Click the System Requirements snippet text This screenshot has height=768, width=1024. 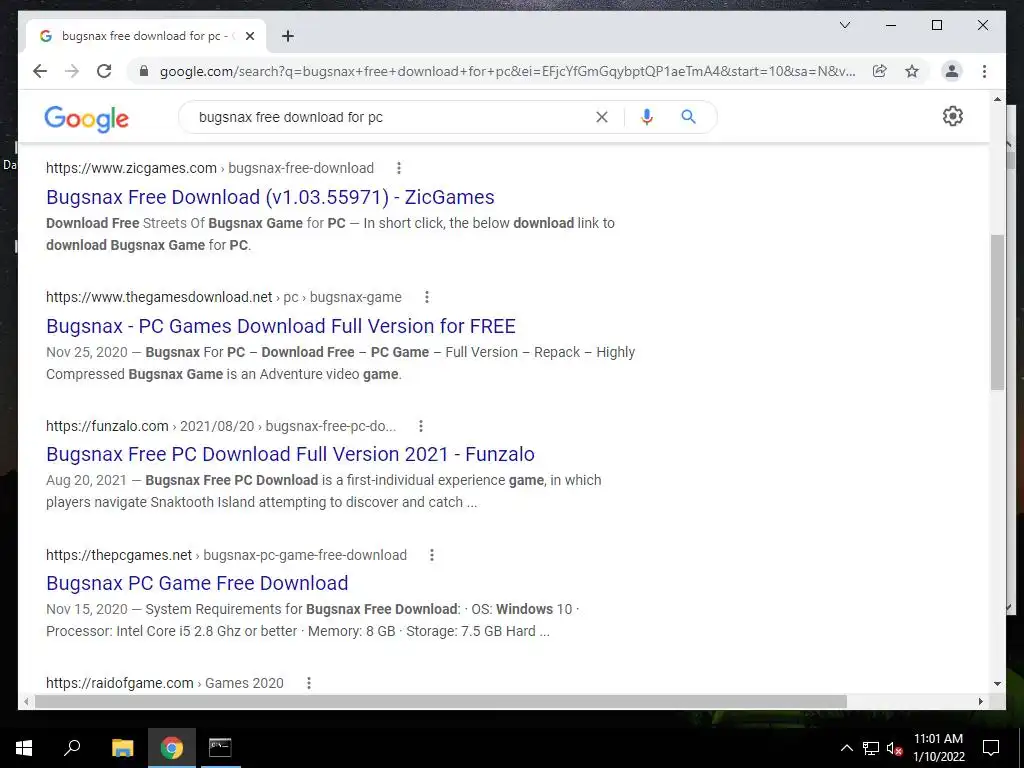click(x=312, y=620)
